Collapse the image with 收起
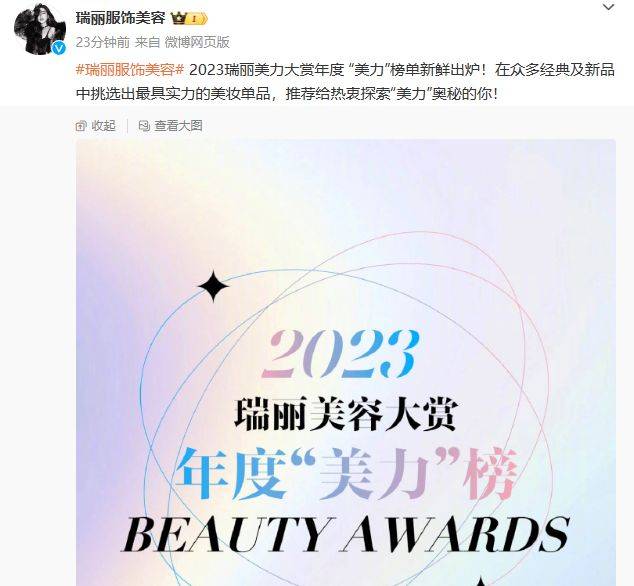Viewport: 634px width, 586px height. [104, 126]
